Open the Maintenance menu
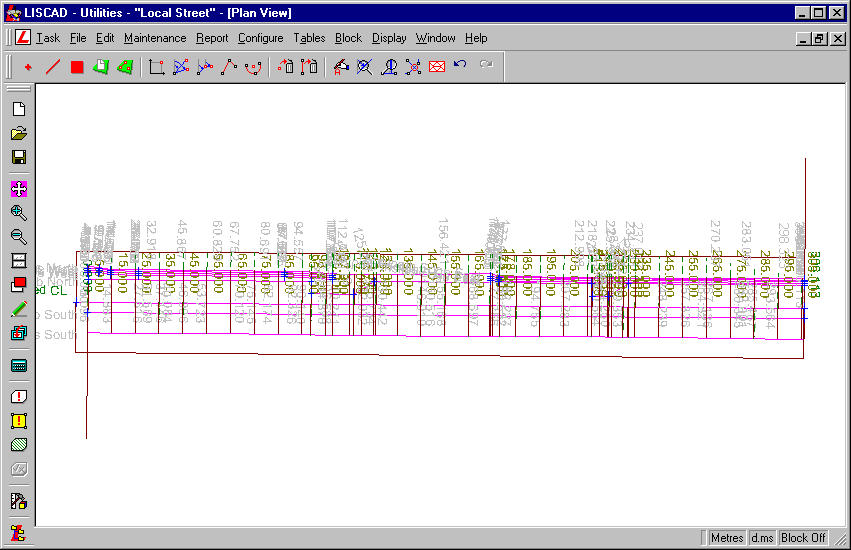 [155, 38]
